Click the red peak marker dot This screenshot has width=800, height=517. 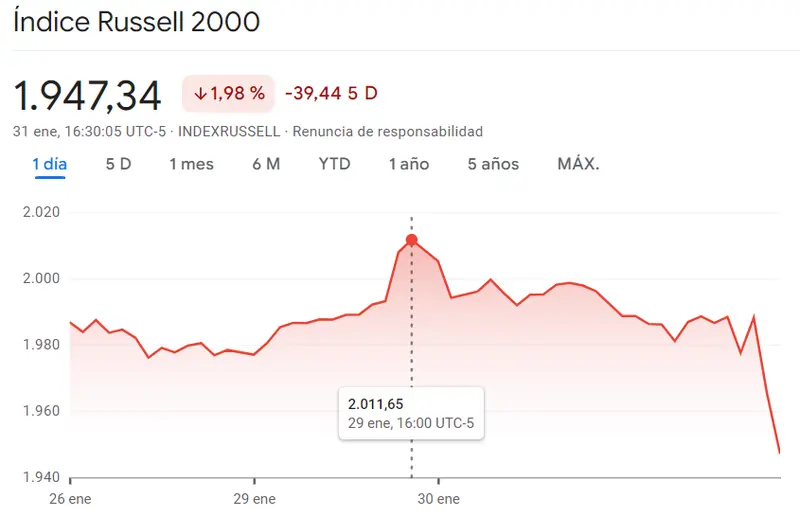(412, 240)
